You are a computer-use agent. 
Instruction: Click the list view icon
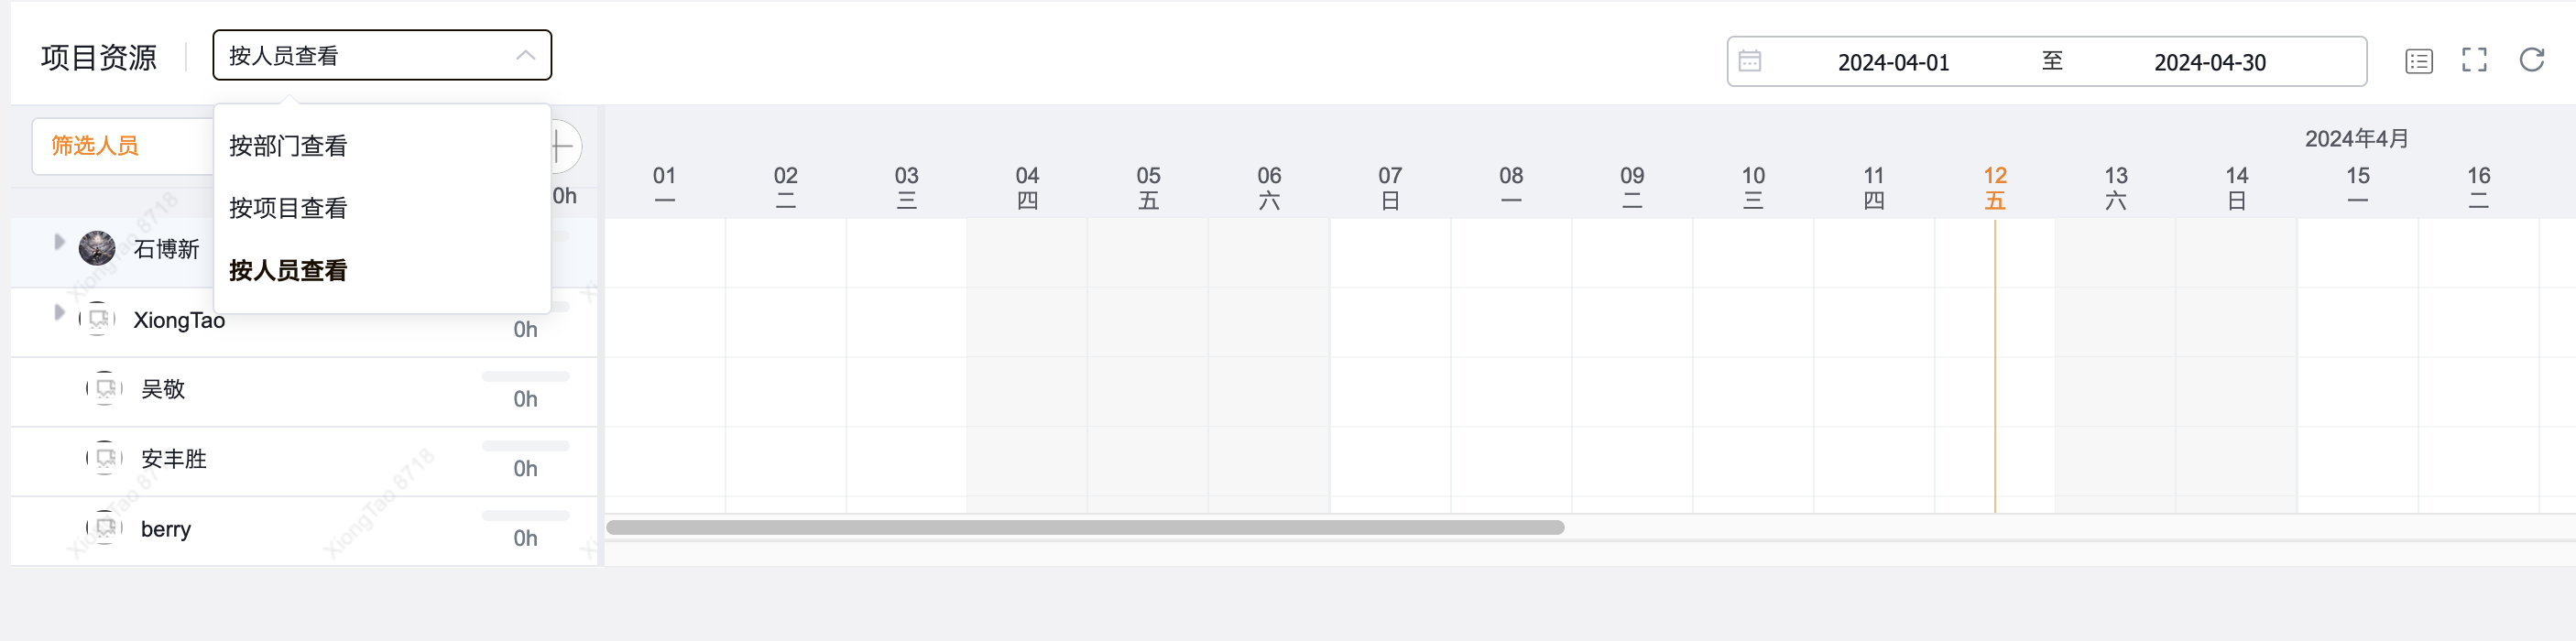(x=2418, y=61)
